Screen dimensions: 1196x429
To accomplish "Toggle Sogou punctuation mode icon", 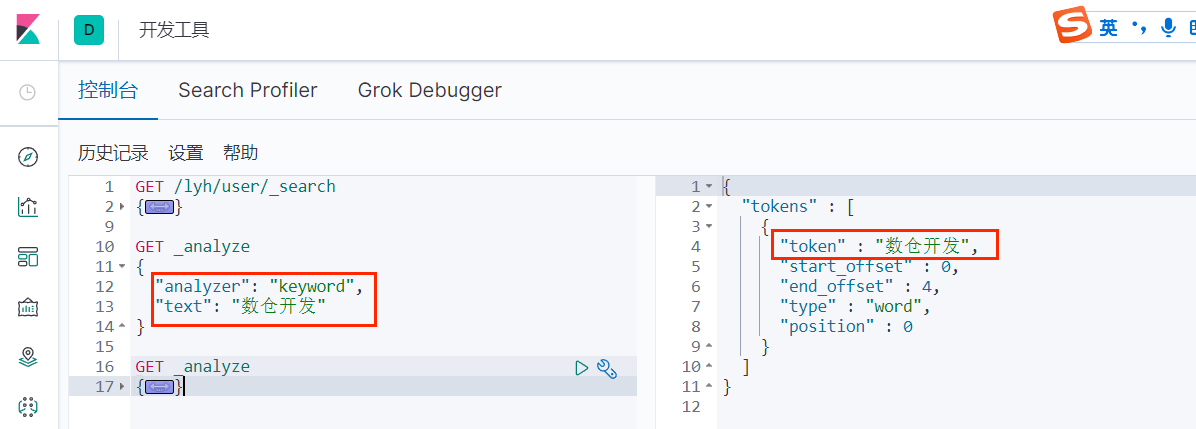I will pyautogui.click(x=1140, y=28).
